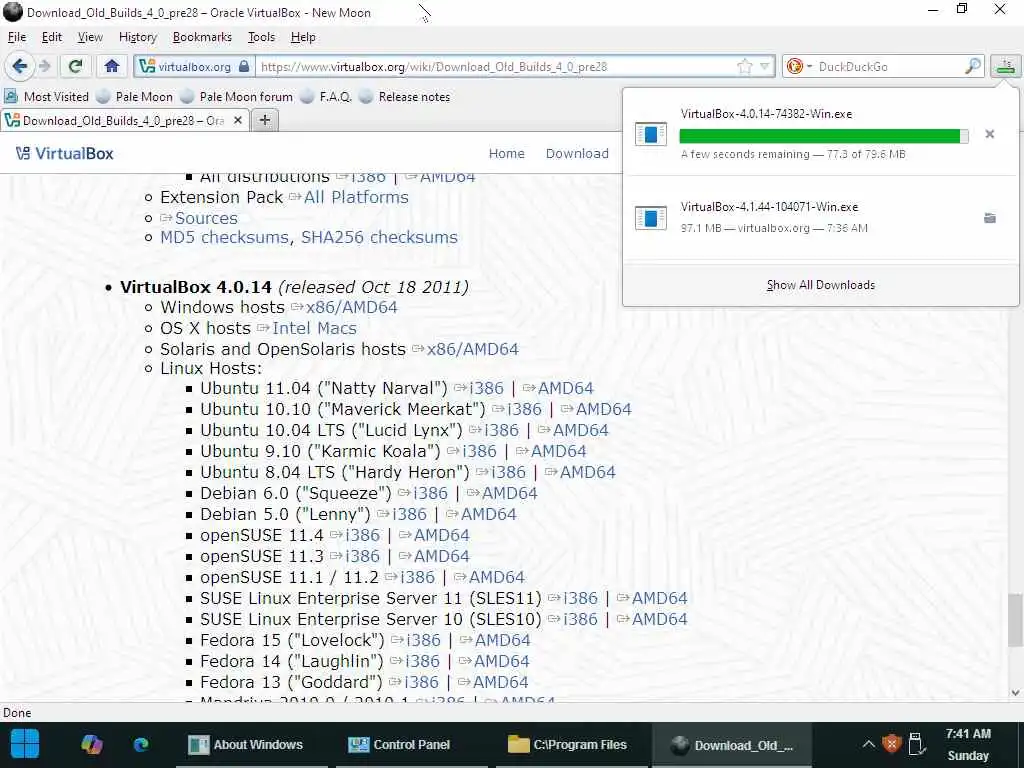The width and height of the screenshot is (1024, 768).
Task: Open the Bookmarks menu
Action: (202, 37)
